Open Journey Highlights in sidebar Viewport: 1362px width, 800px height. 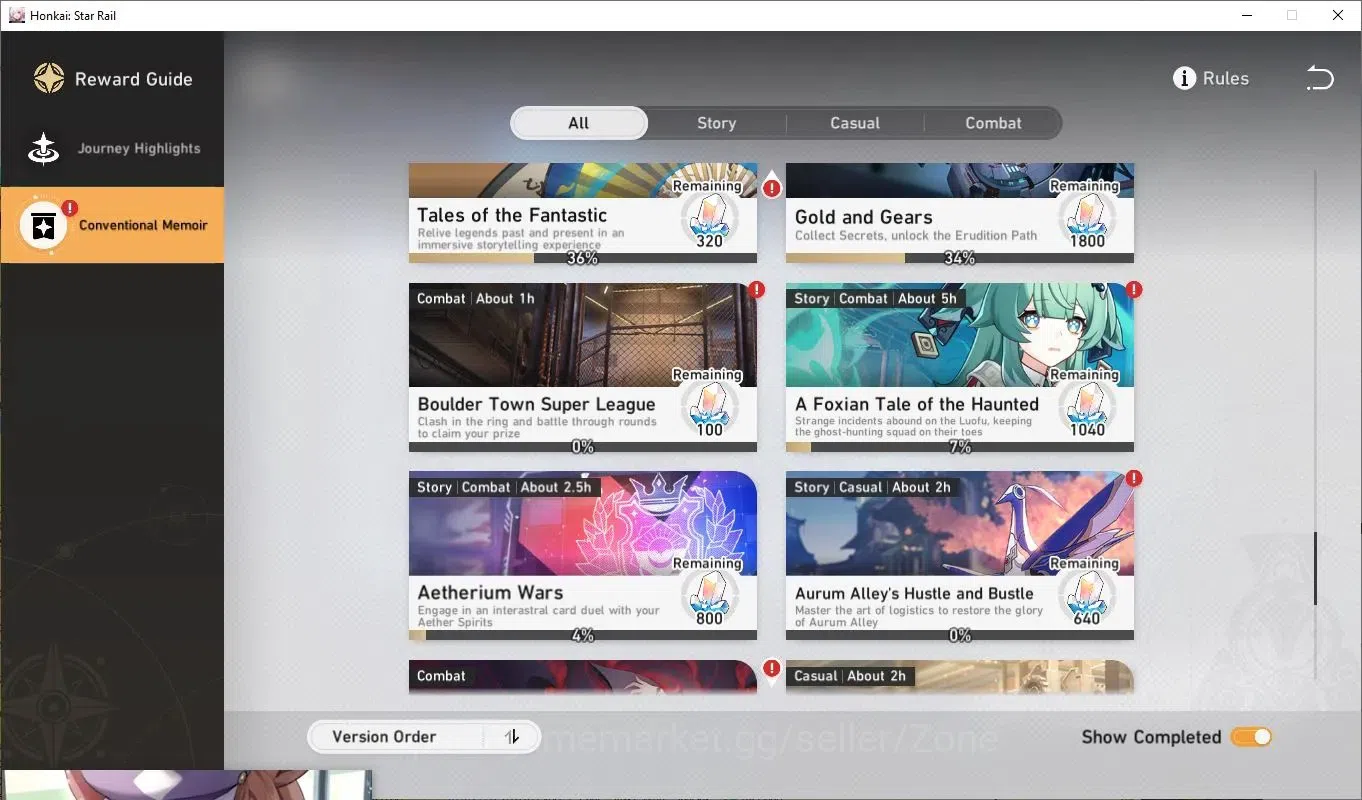pos(112,149)
